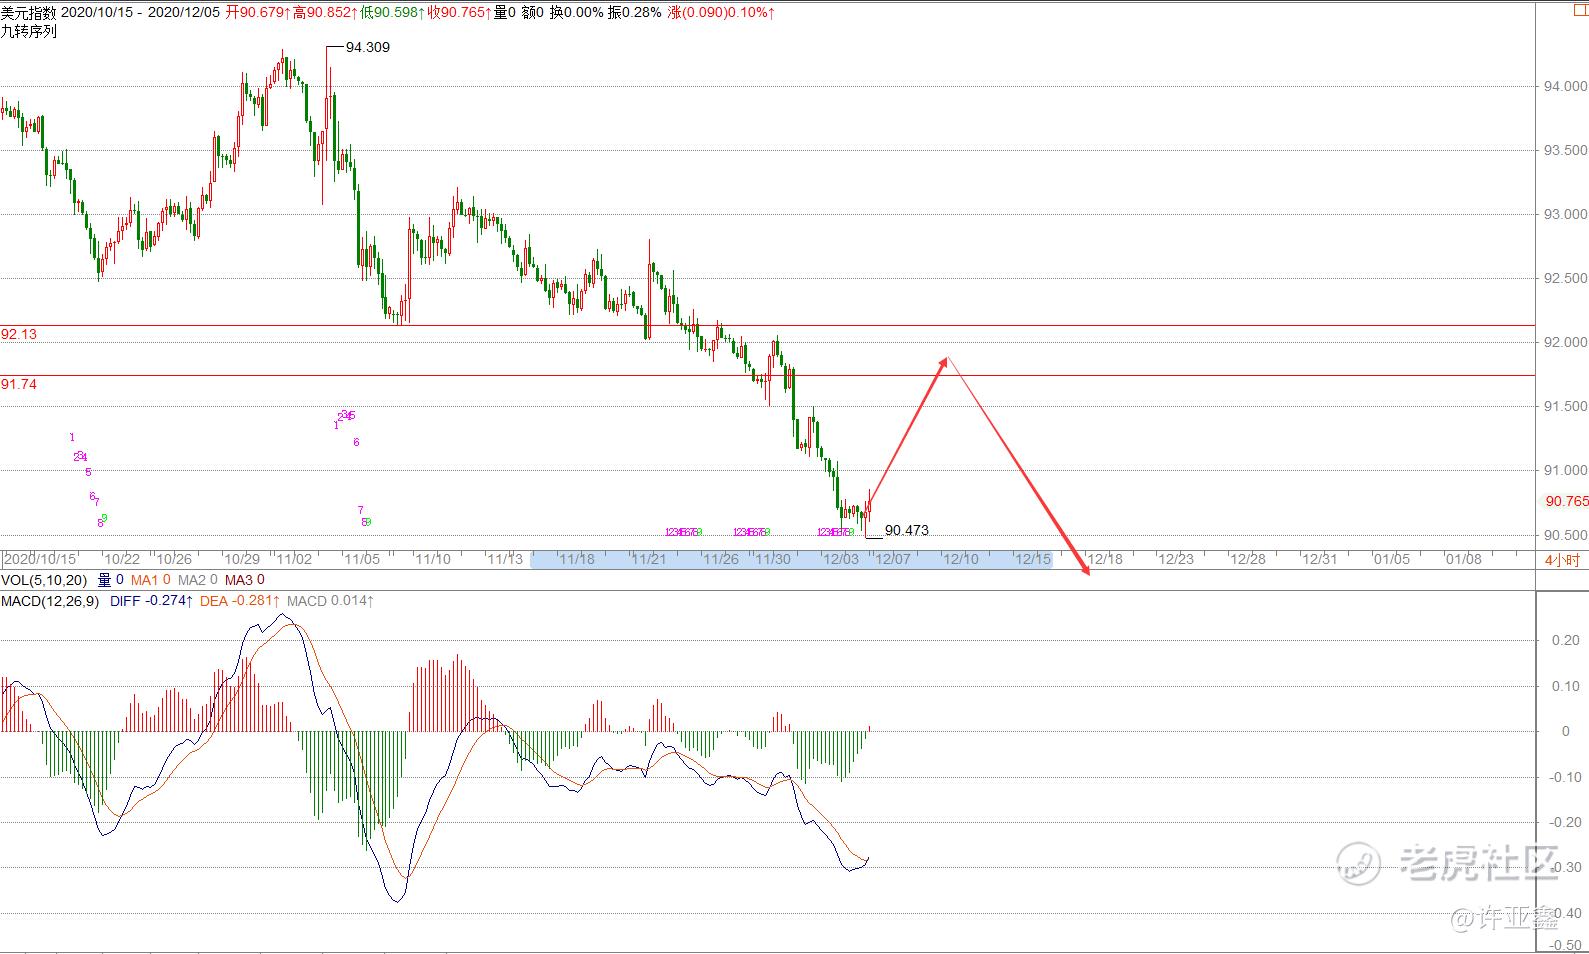1589x954 pixels.
Task: Click the current price tag '90.765'
Action: [x=1566, y=501]
